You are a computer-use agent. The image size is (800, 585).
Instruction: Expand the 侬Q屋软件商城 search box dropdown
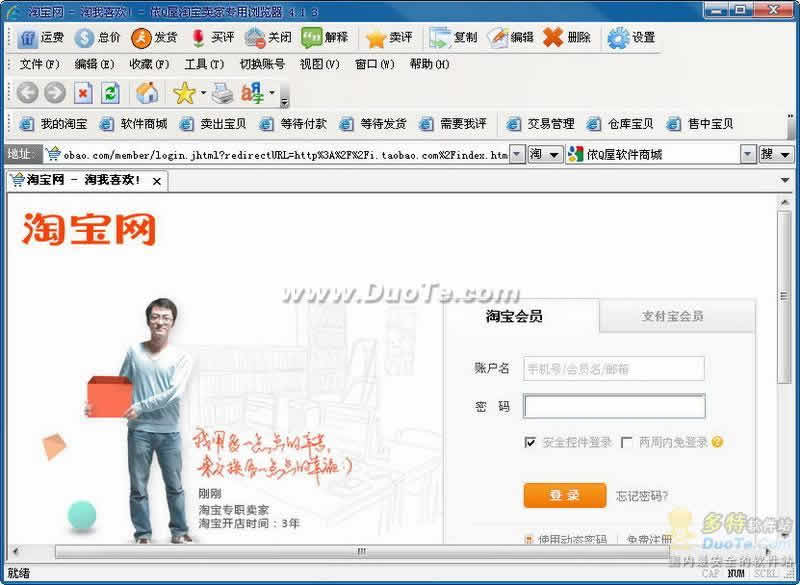point(748,154)
